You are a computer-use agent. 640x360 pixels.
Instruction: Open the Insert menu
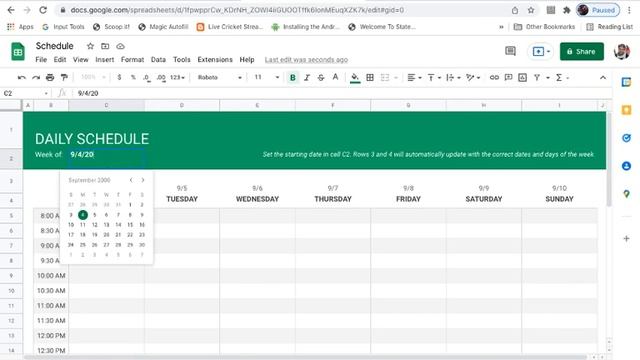pyautogui.click(x=104, y=60)
